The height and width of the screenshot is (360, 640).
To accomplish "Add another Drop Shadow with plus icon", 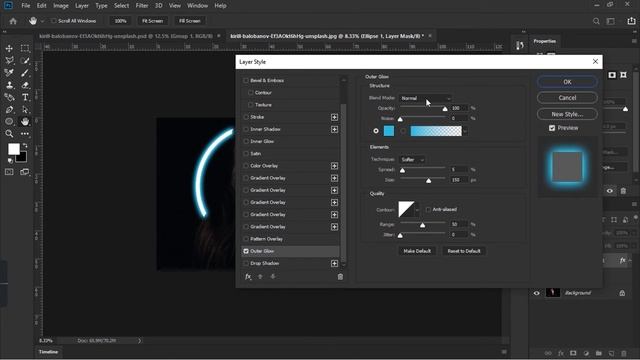I will (334, 263).
